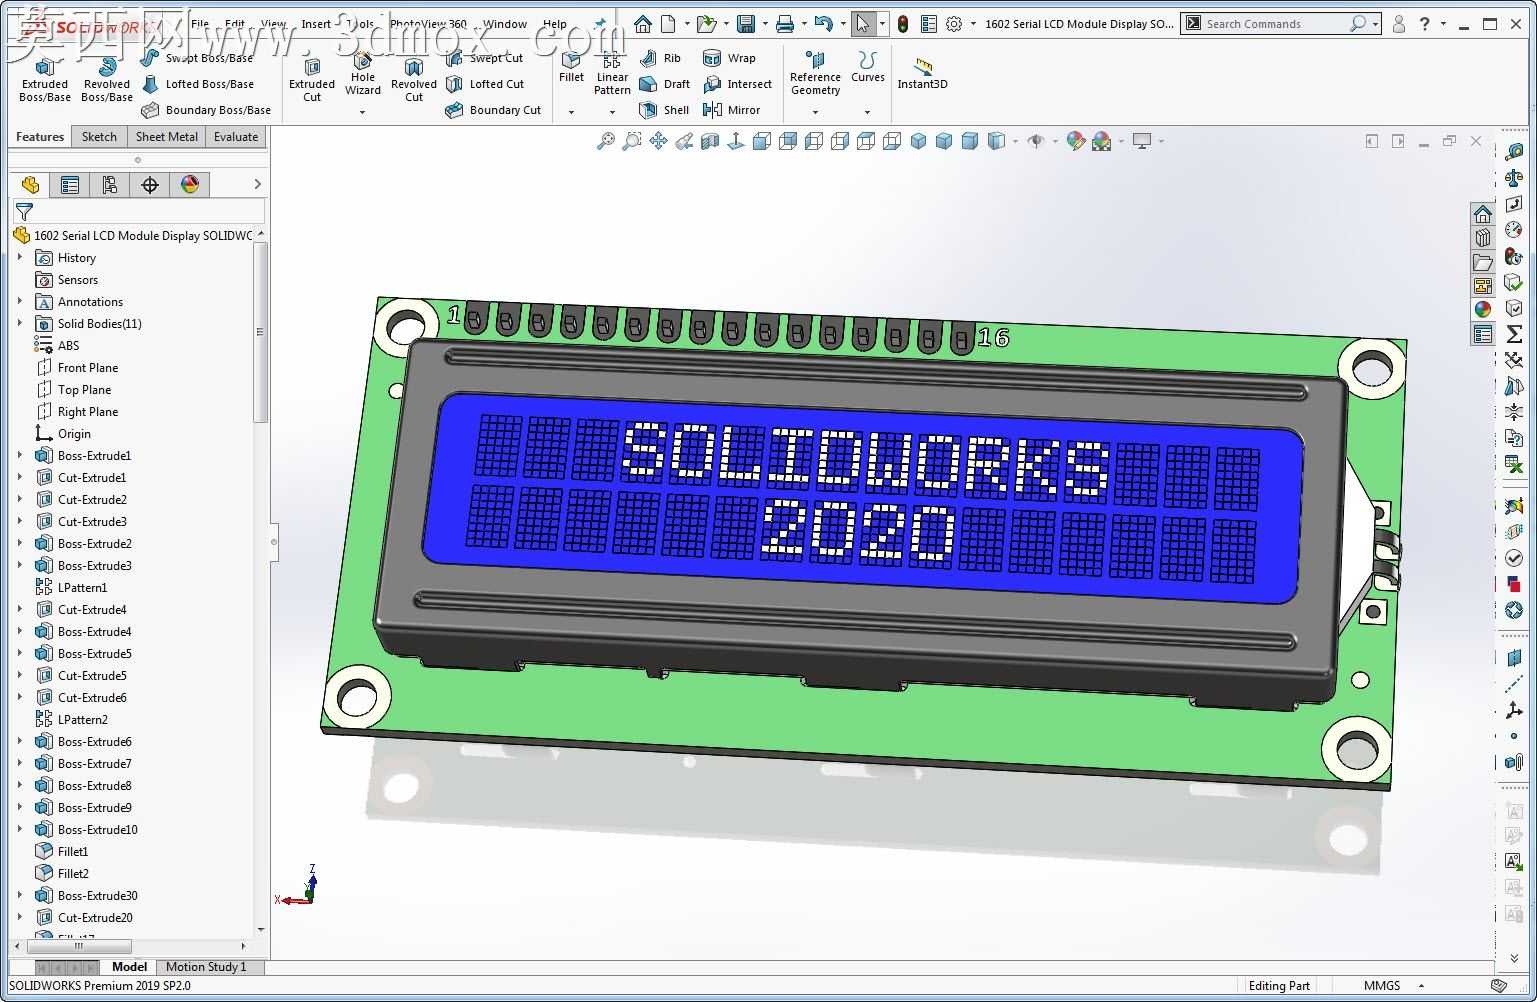Open the Window menu
Screen dimensions: 1537x1002
(505, 24)
